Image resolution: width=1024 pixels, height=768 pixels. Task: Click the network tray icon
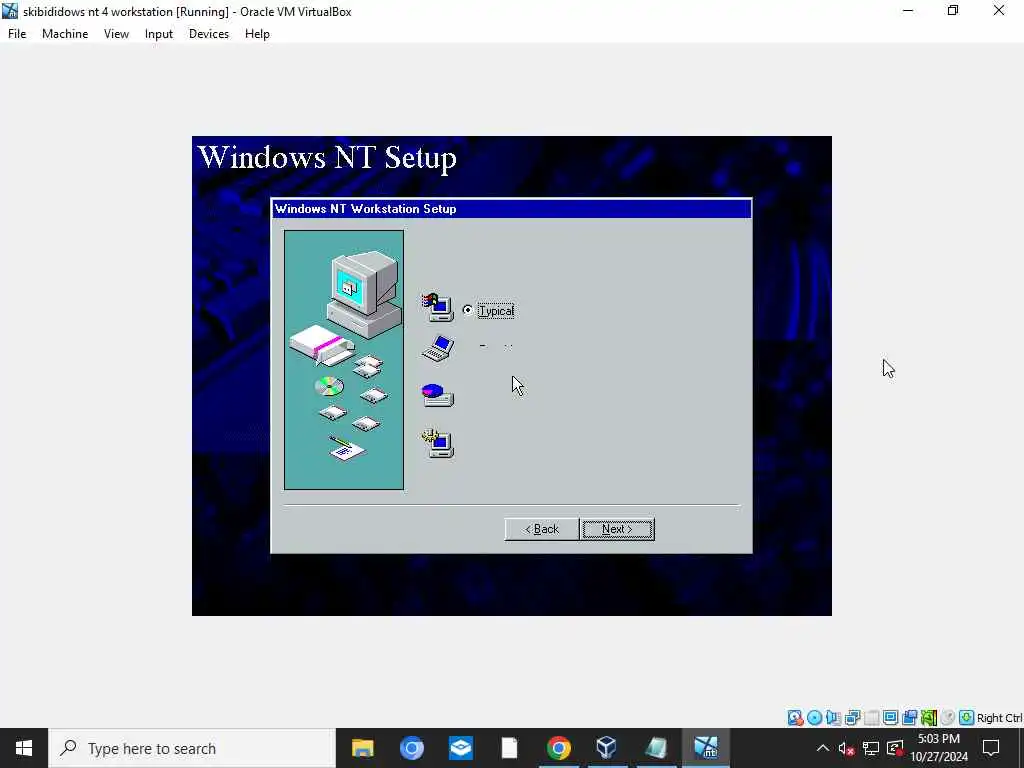[871, 748]
